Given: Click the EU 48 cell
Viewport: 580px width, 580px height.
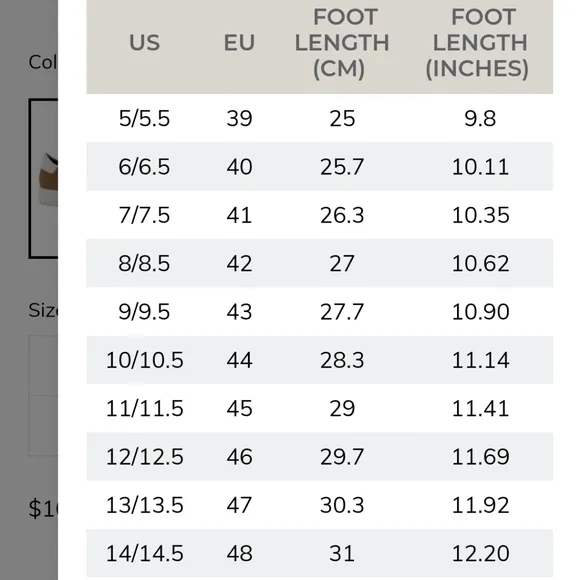Looking at the screenshot, I should coord(239,553).
